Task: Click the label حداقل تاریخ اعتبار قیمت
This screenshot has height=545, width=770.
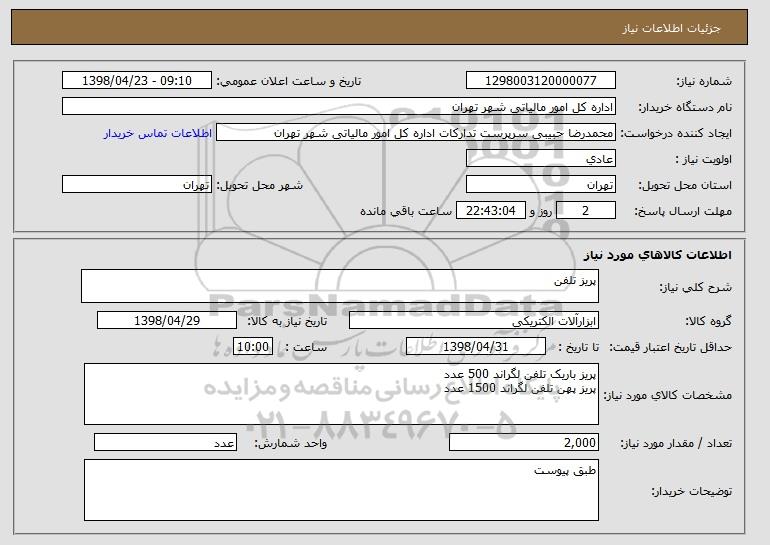Action: [671, 347]
